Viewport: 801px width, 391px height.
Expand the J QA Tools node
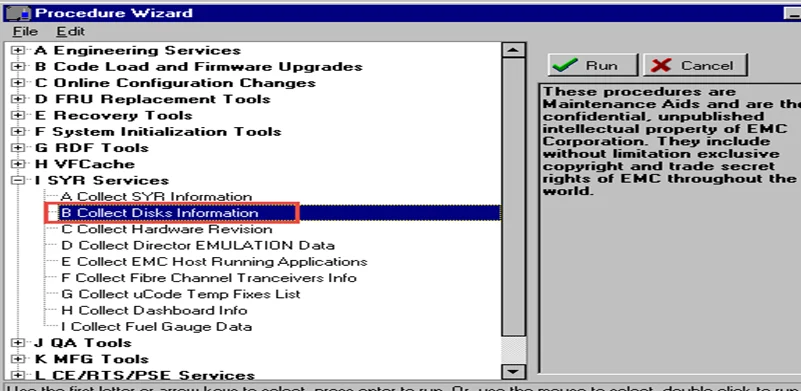tap(18, 343)
